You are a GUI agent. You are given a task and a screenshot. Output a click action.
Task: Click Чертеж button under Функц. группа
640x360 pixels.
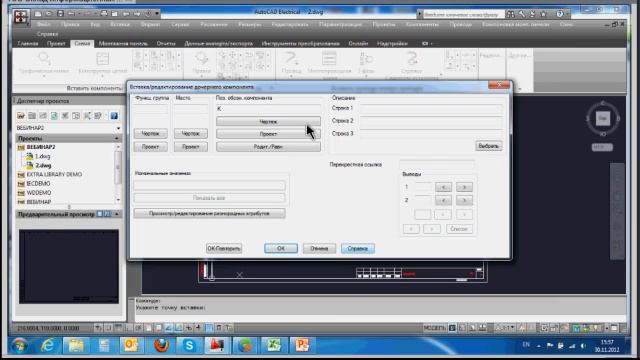(151, 133)
